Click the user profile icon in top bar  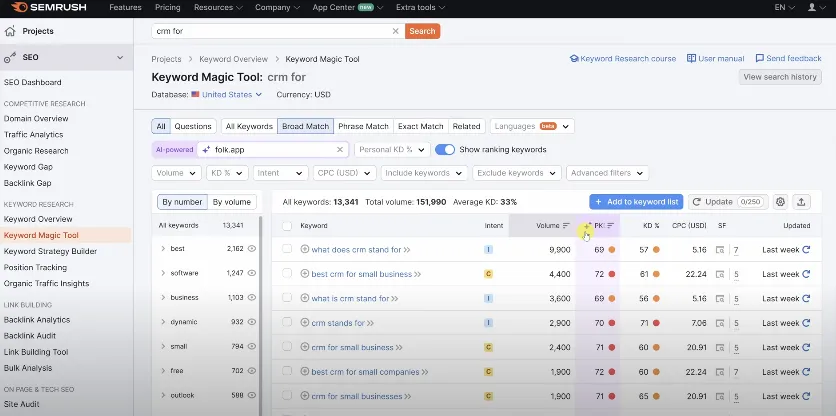[x=811, y=7]
